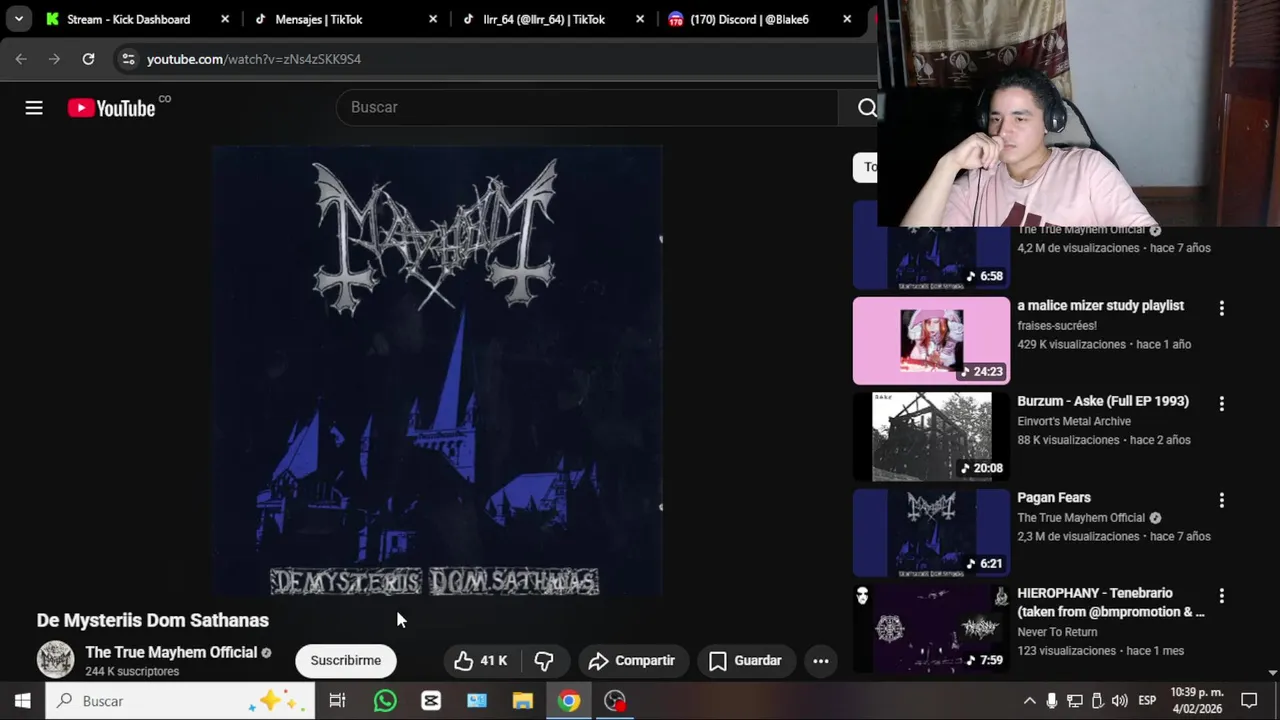Close the llrr_64 TikTok tab
The width and height of the screenshot is (1280, 720).
click(x=640, y=19)
